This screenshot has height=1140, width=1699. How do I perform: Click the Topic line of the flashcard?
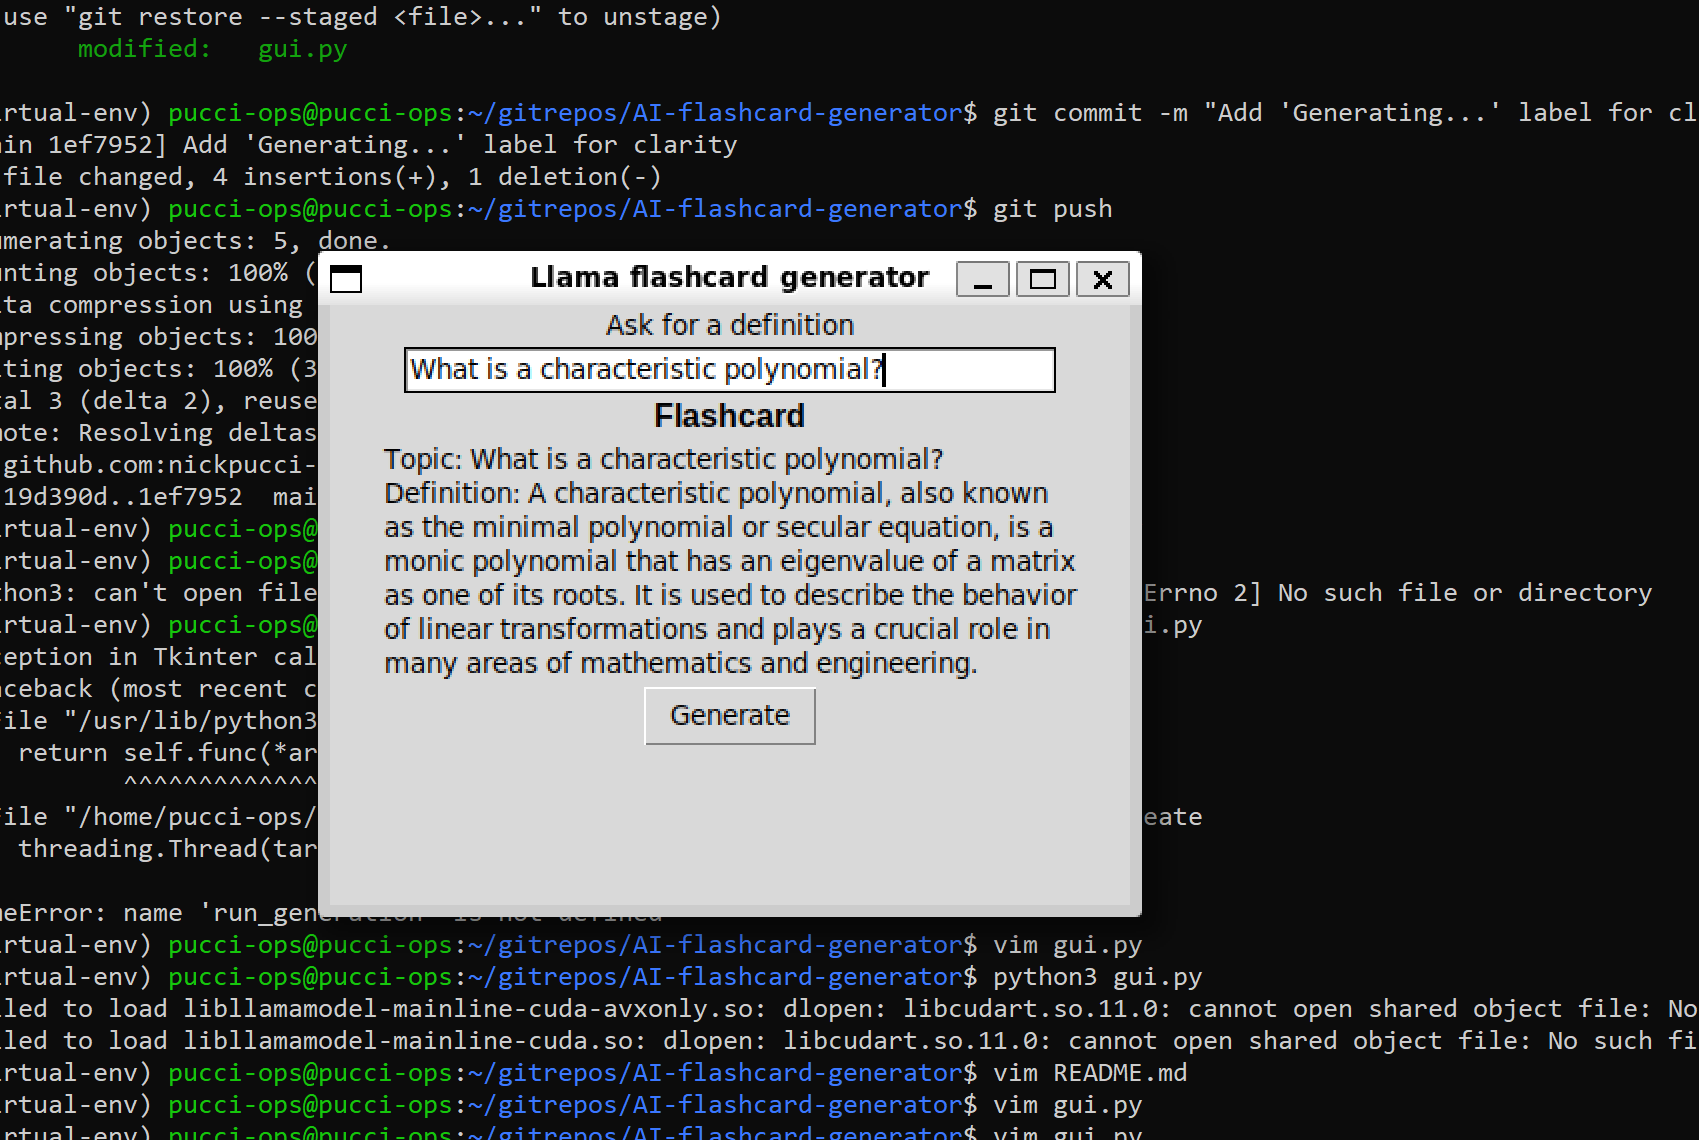pos(662,458)
